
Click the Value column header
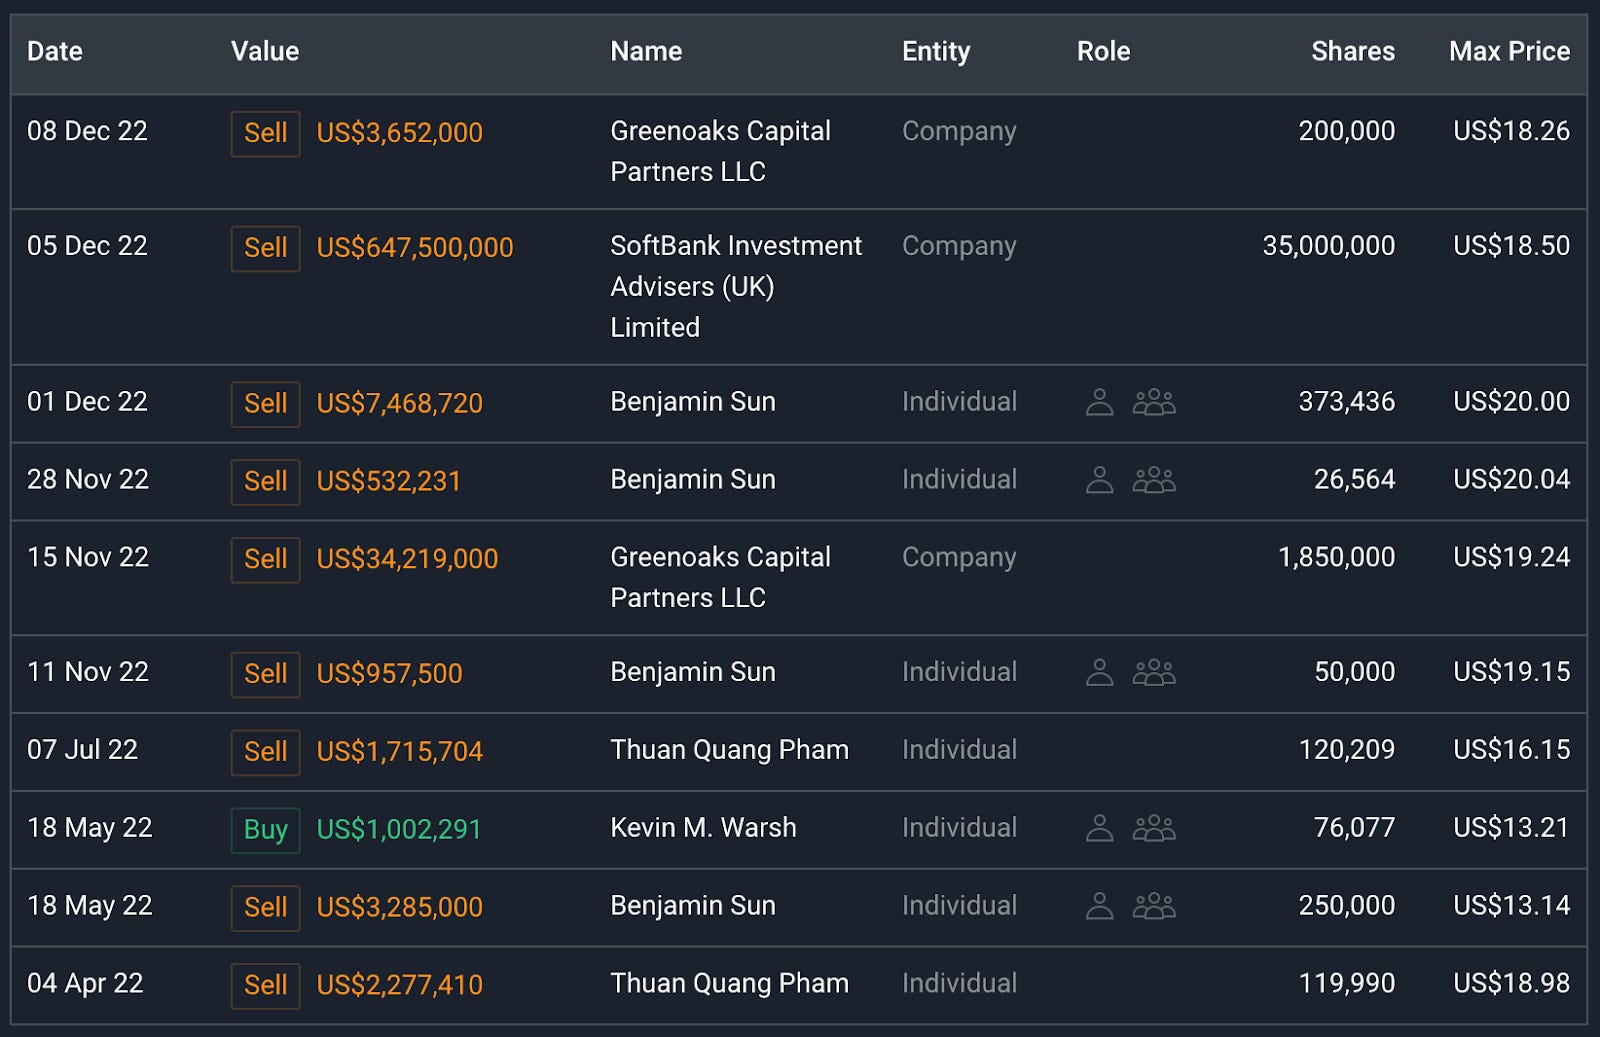[x=265, y=52]
